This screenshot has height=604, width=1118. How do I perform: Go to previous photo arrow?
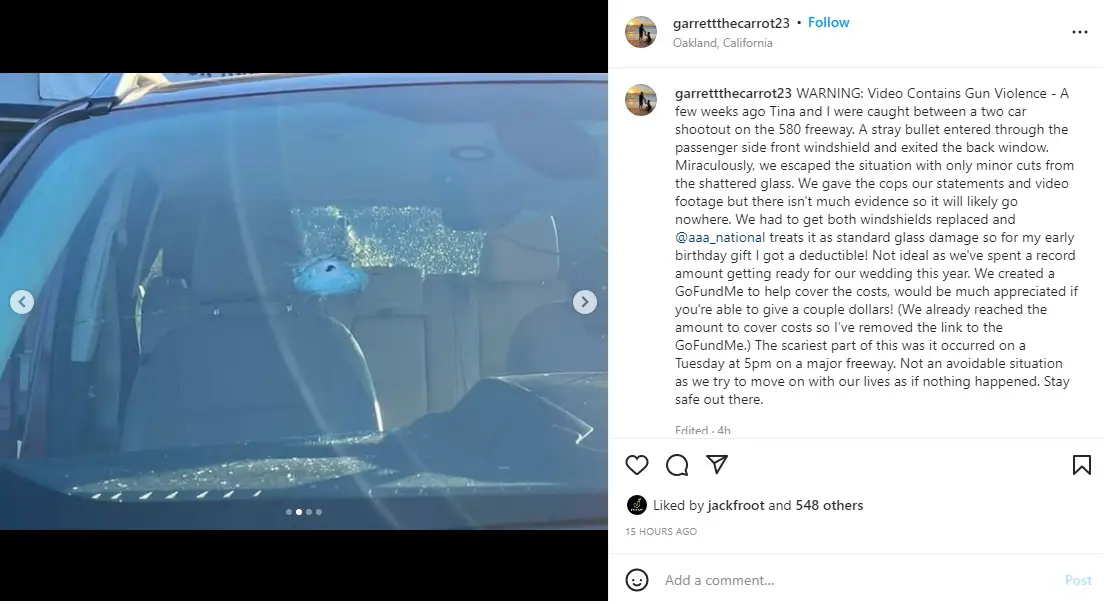click(x=22, y=302)
